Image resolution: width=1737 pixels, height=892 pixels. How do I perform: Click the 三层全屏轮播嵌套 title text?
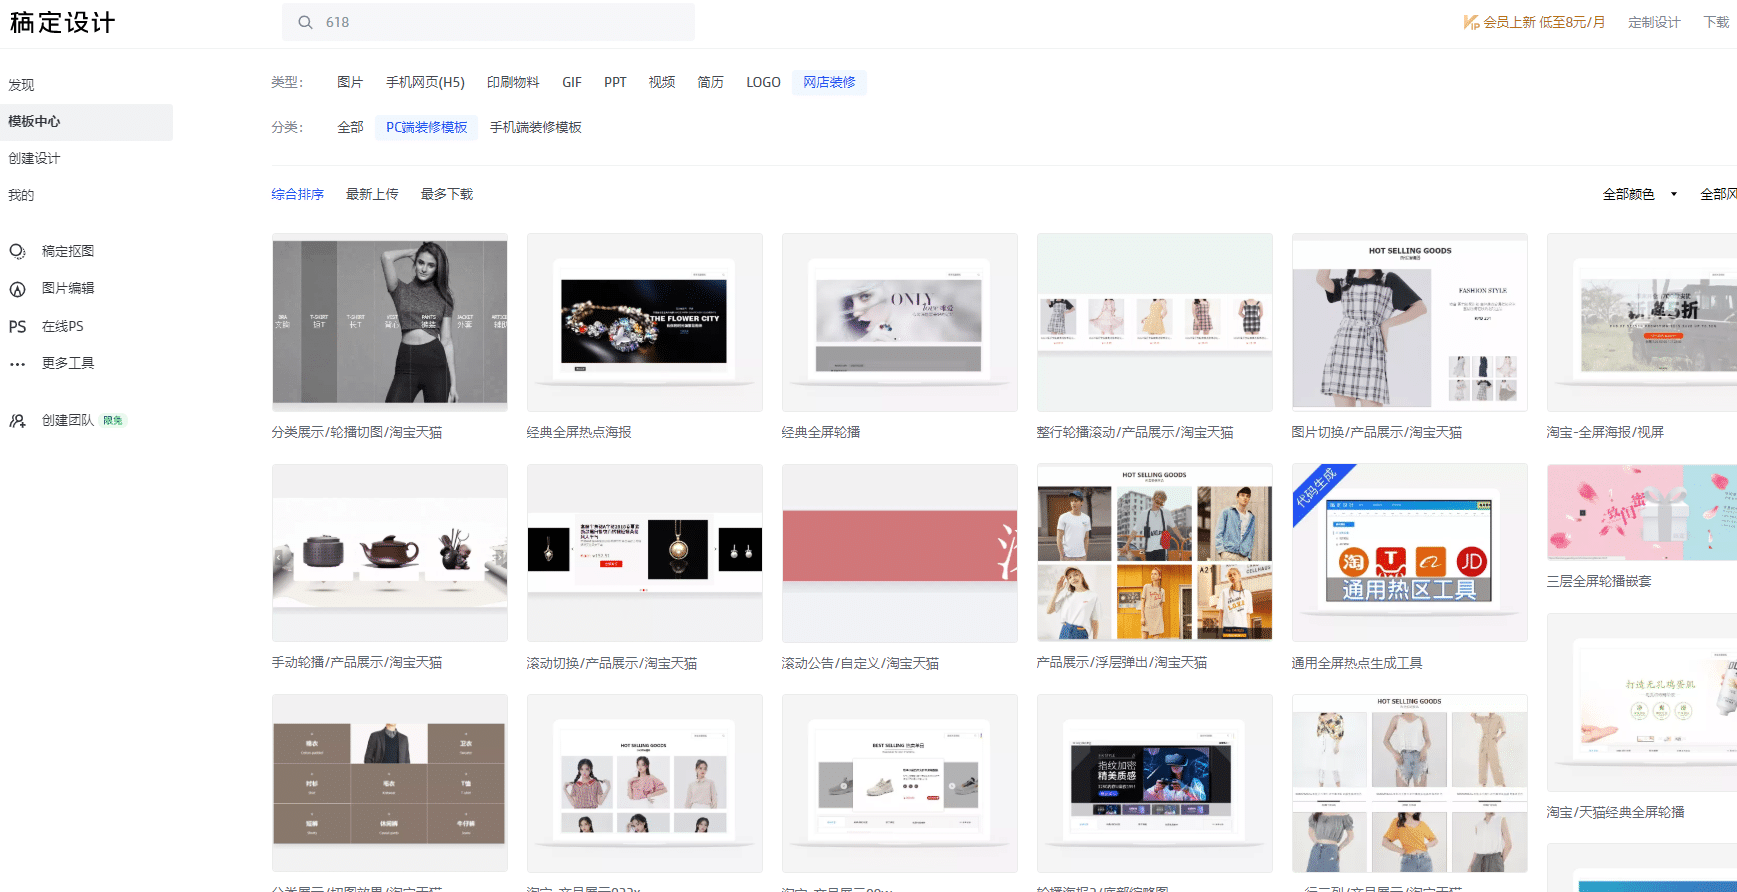point(1599,581)
